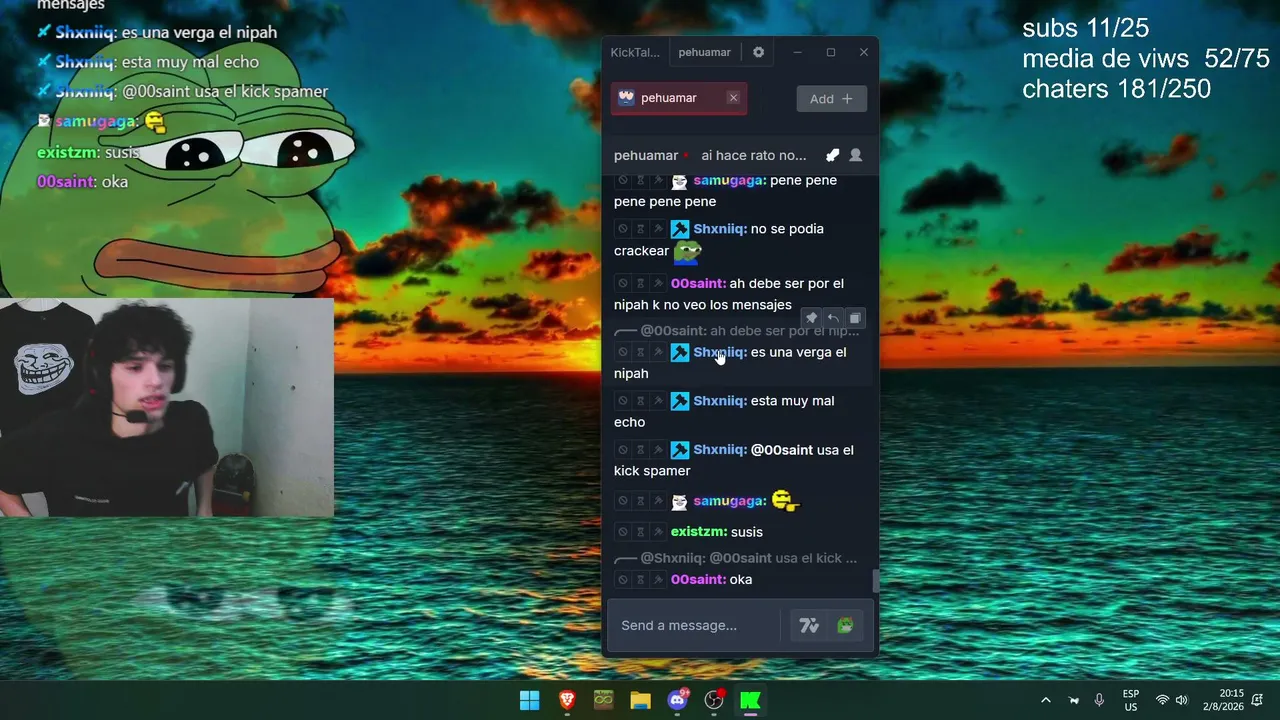This screenshot has width=1280, height=720.
Task: Open the 7TV emote picker
Action: click(809, 626)
